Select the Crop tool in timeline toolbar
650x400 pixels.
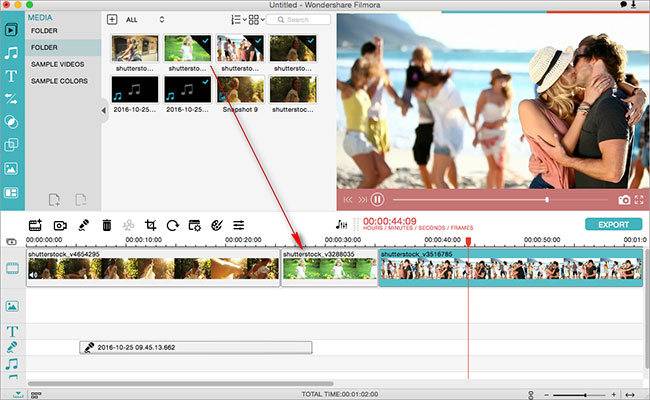151,226
